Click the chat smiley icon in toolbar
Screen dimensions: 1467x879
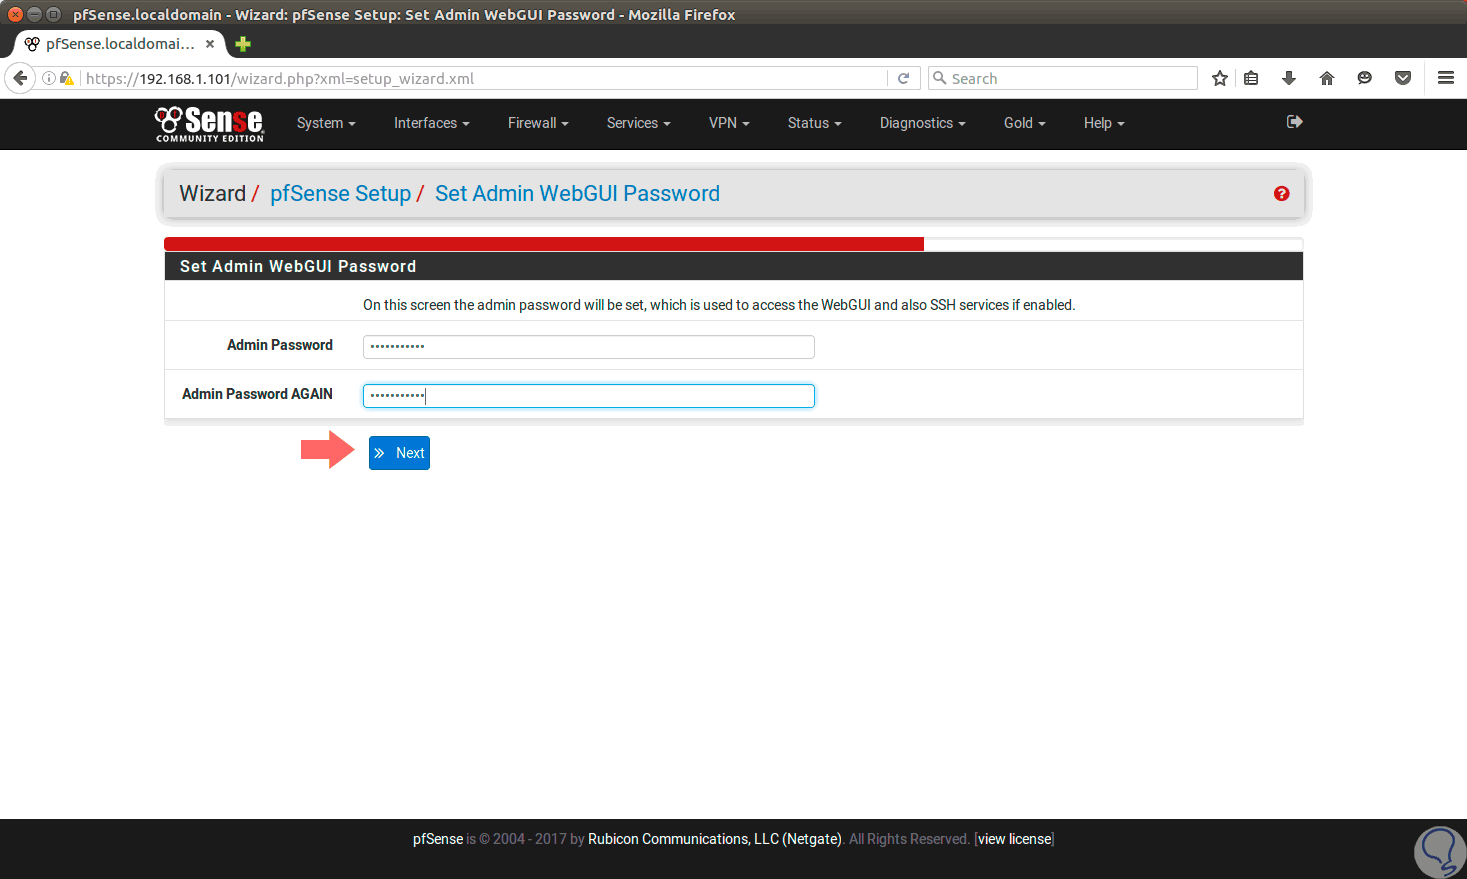tap(1365, 78)
